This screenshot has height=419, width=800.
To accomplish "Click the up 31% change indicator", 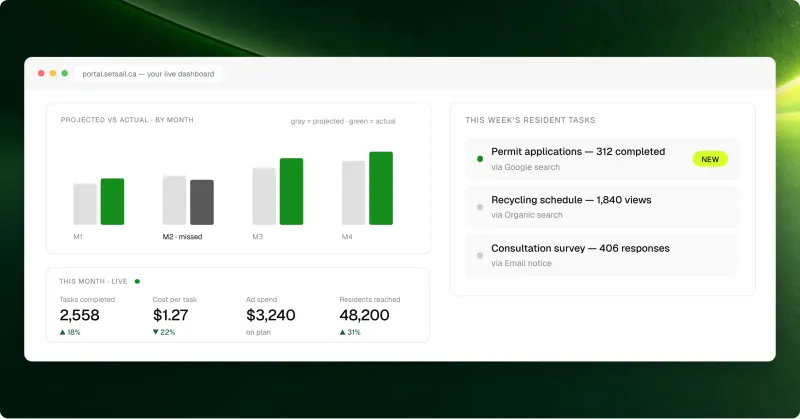I will pos(350,332).
